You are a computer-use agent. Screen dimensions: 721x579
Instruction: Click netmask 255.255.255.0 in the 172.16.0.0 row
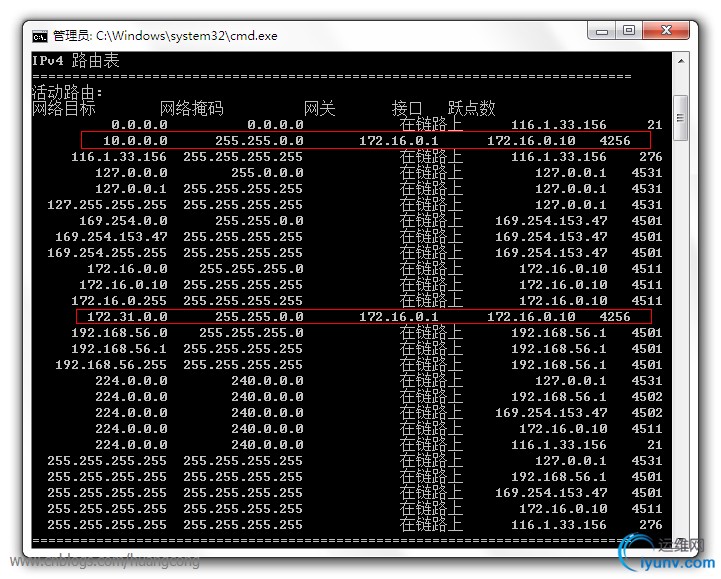pyautogui.click(x=251, y=269)
